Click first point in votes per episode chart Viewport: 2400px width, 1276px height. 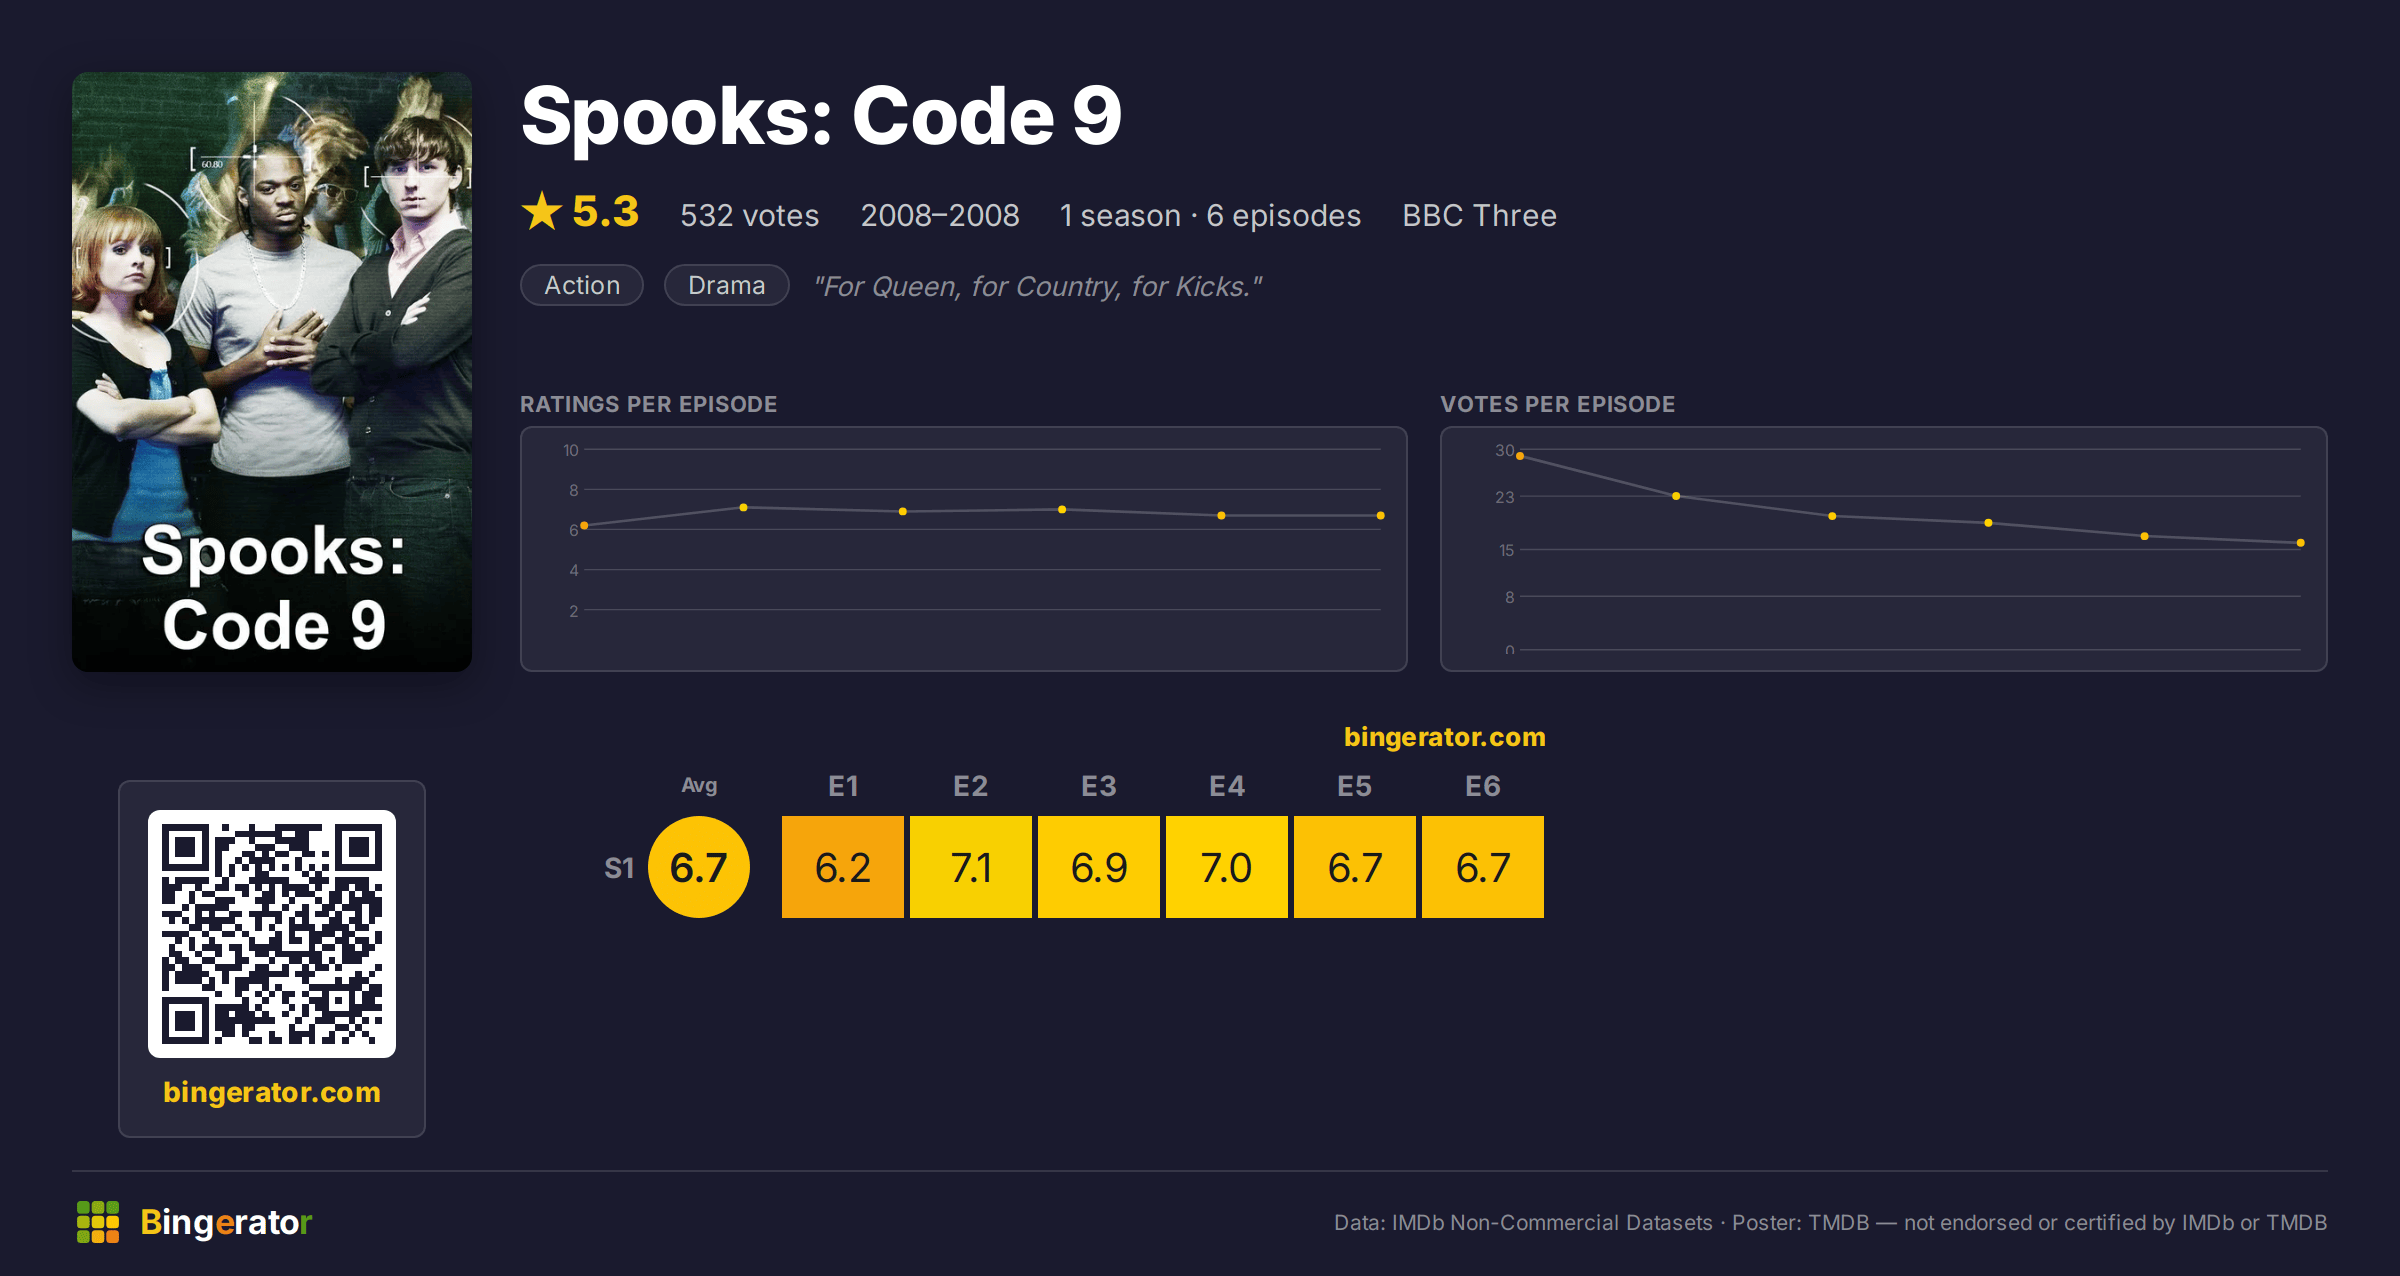(1520, 456)
